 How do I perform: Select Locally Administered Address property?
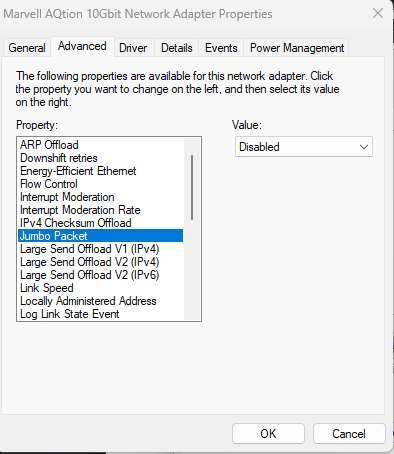100,301
